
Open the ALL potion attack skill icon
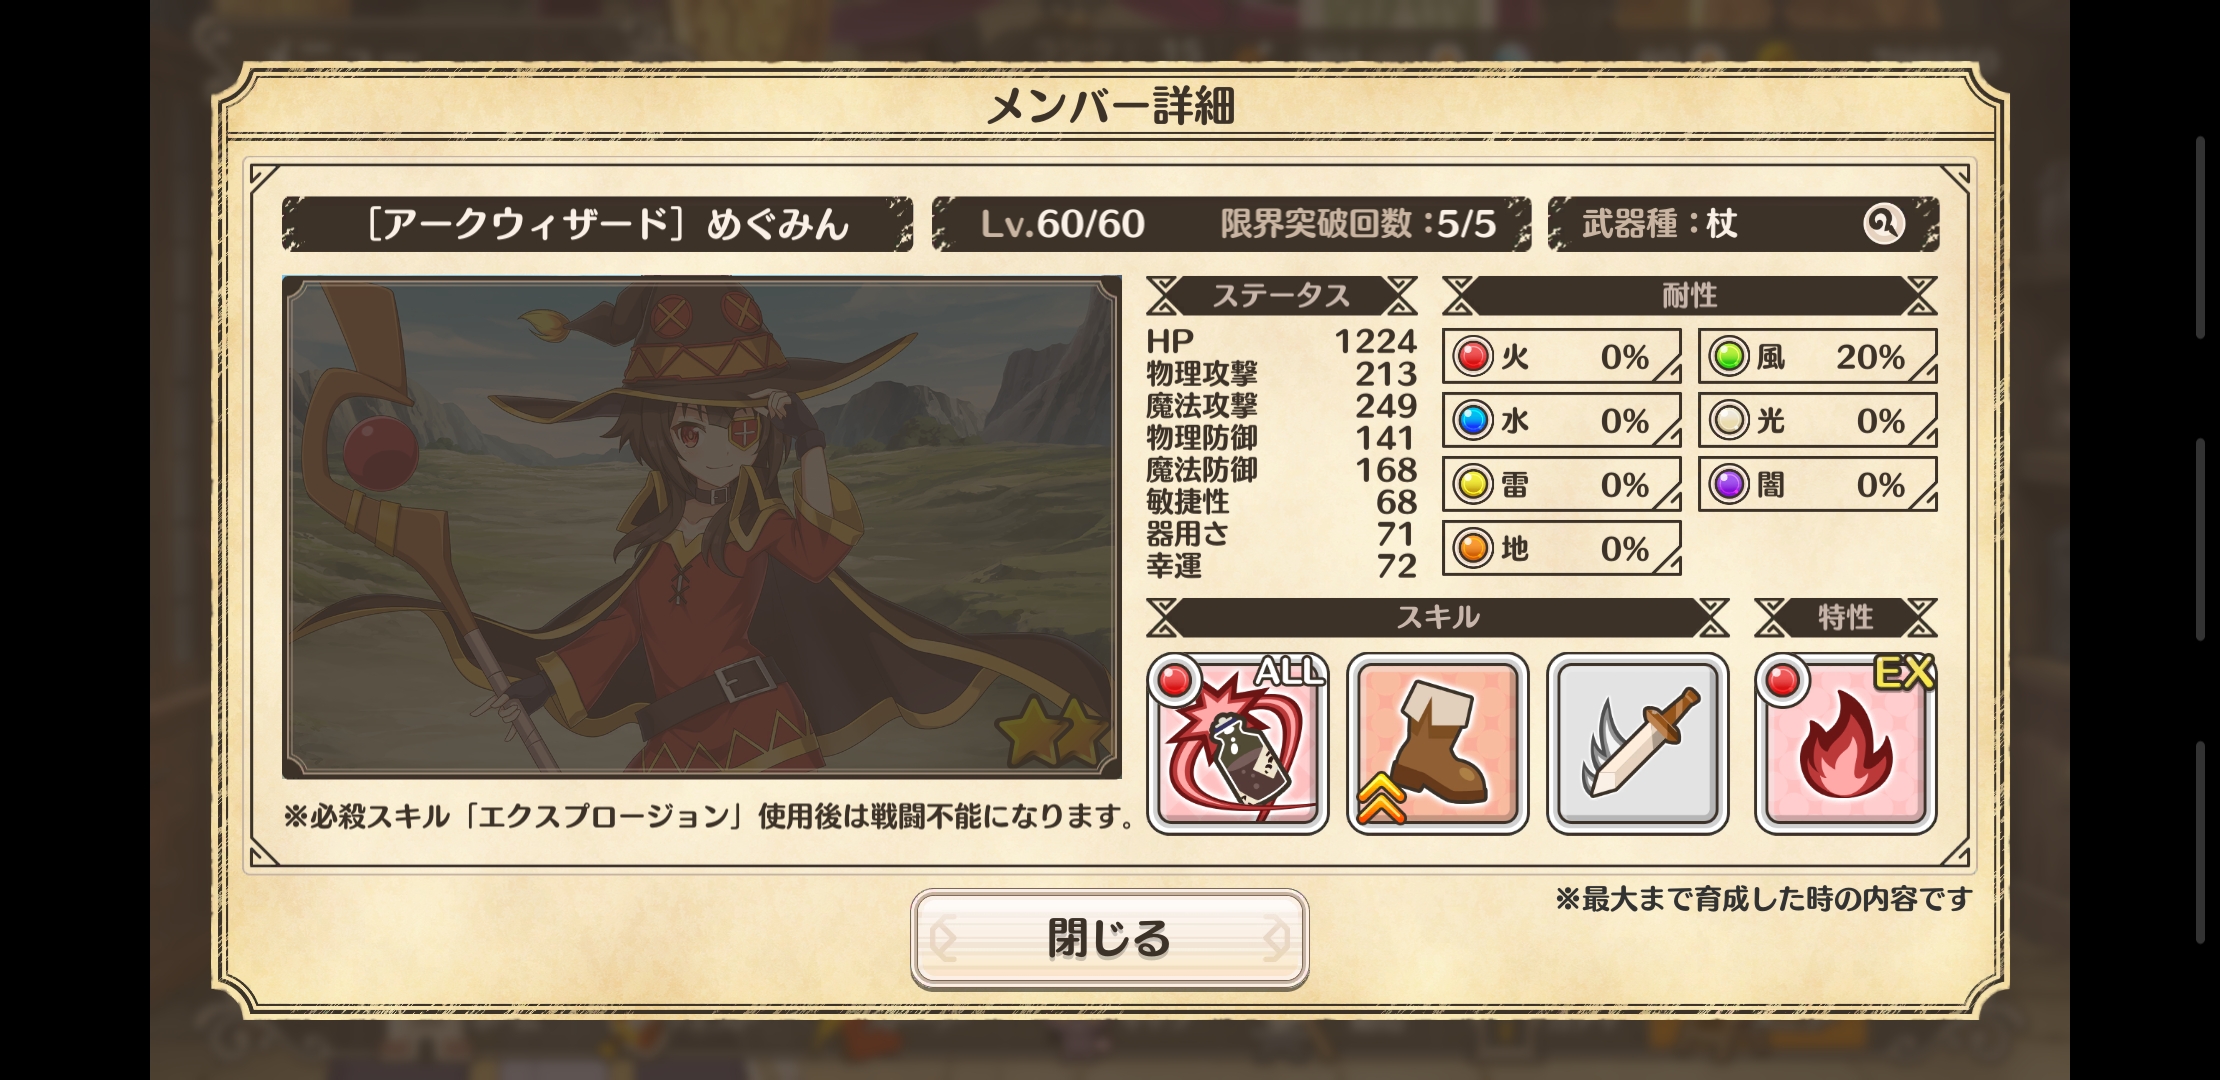pos(1238,743)
